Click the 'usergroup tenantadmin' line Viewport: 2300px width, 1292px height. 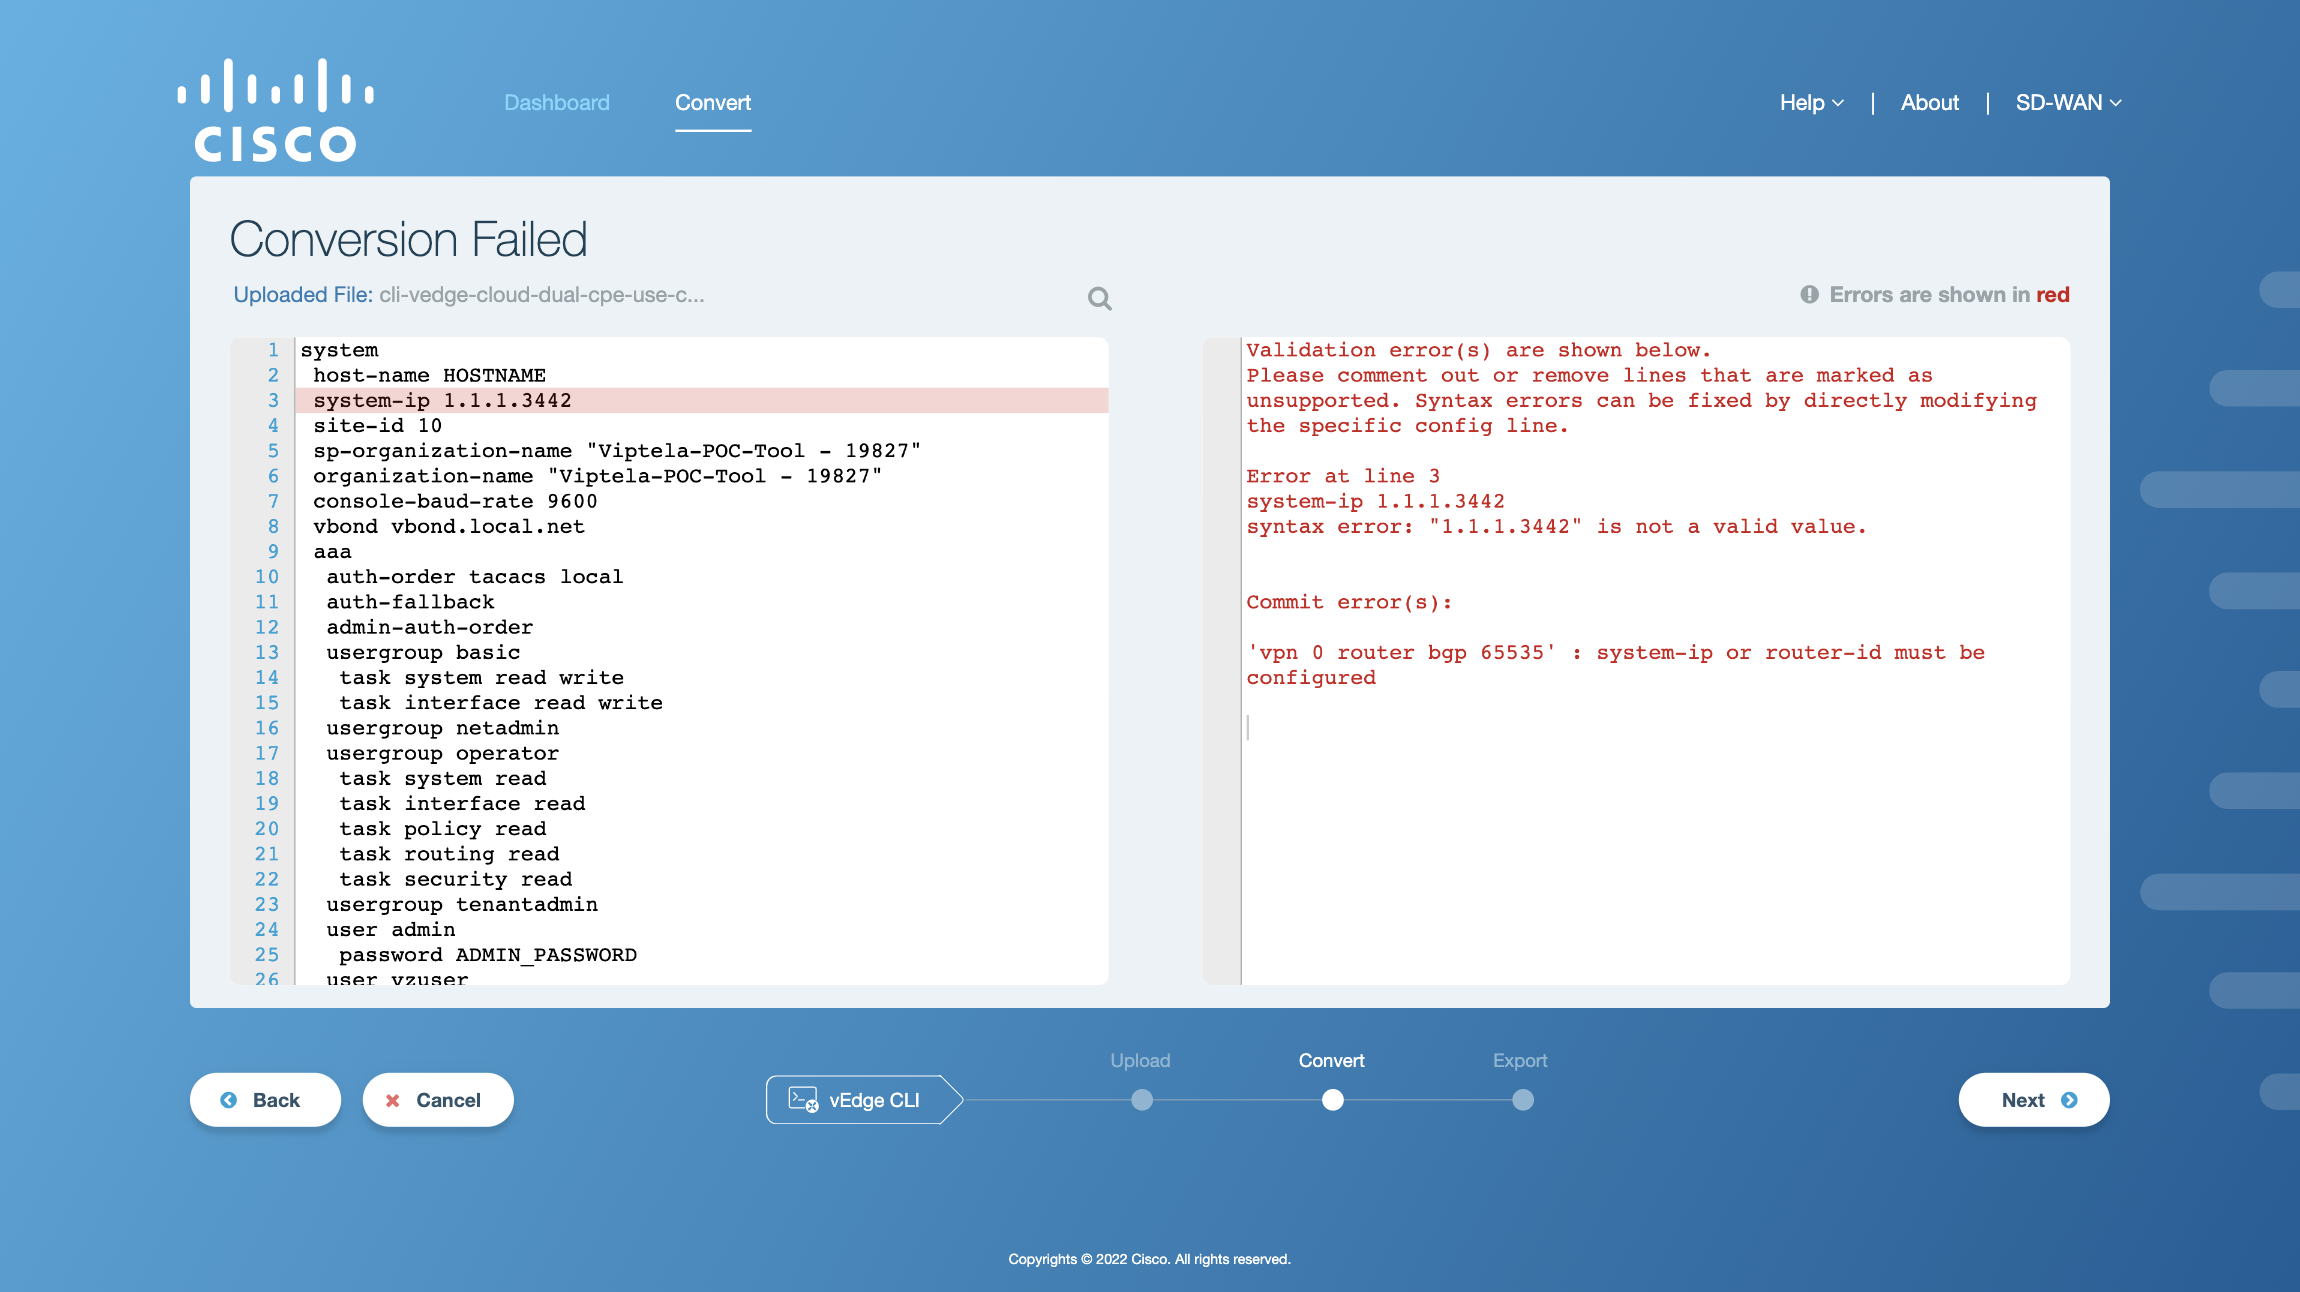point(462,904)
